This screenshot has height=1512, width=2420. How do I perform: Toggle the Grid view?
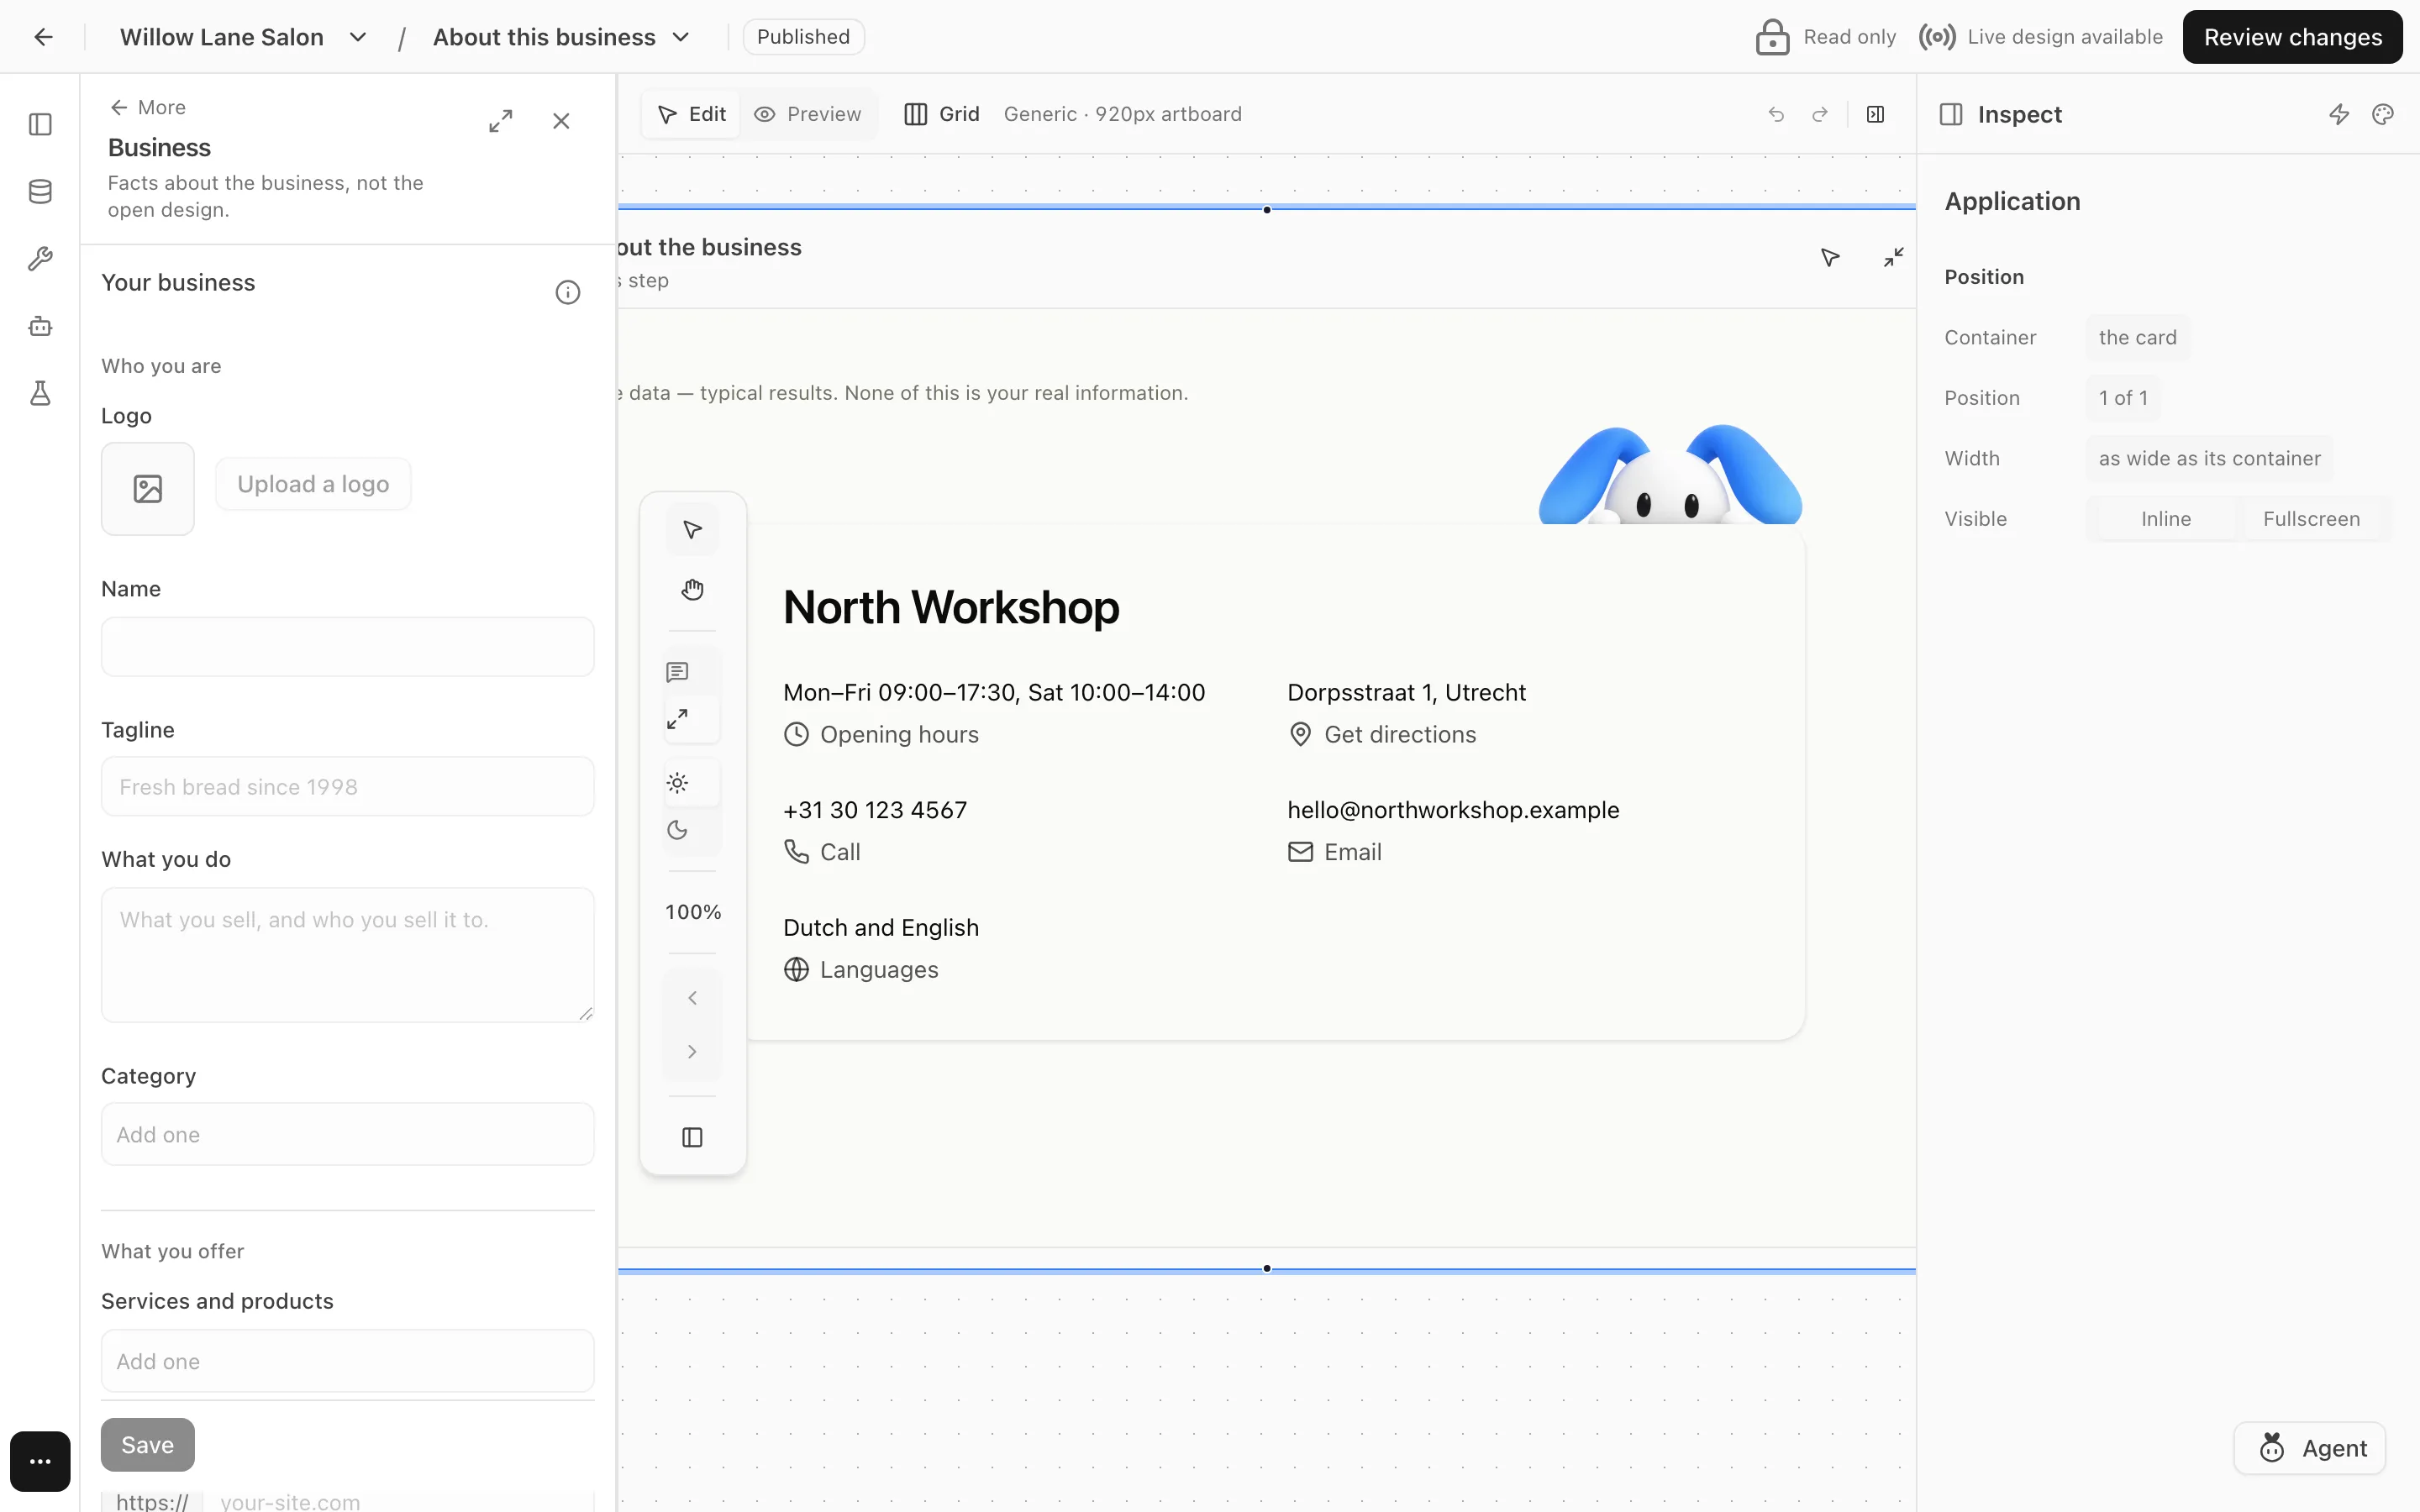click(941, 114)
